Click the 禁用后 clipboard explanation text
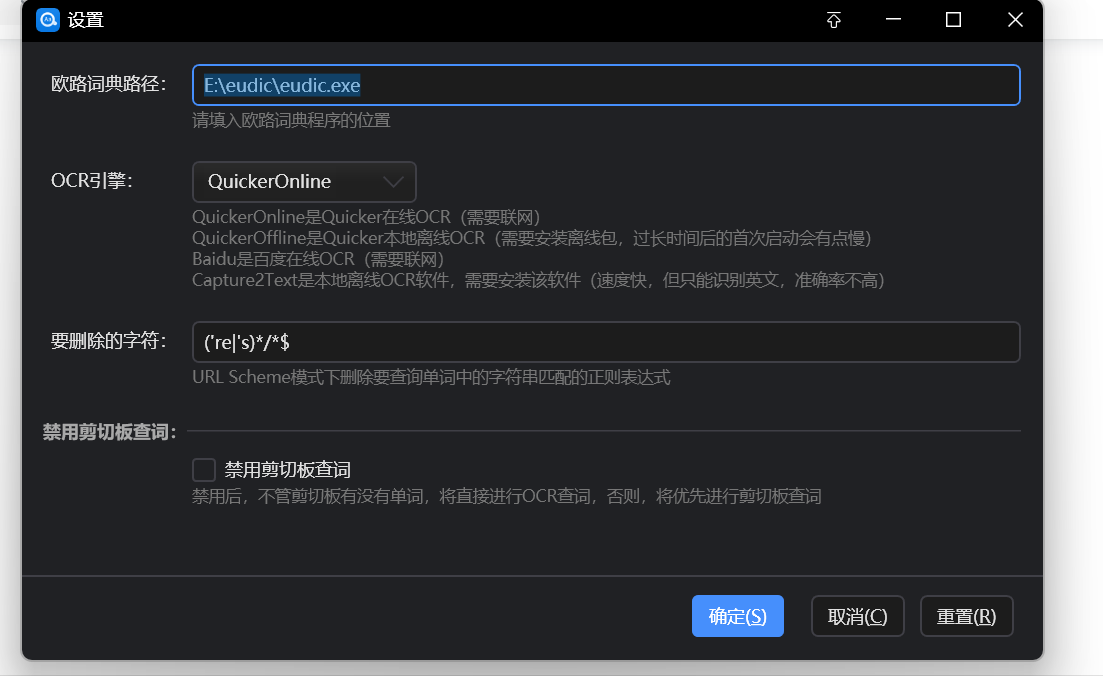 click(x=506, y=497)
